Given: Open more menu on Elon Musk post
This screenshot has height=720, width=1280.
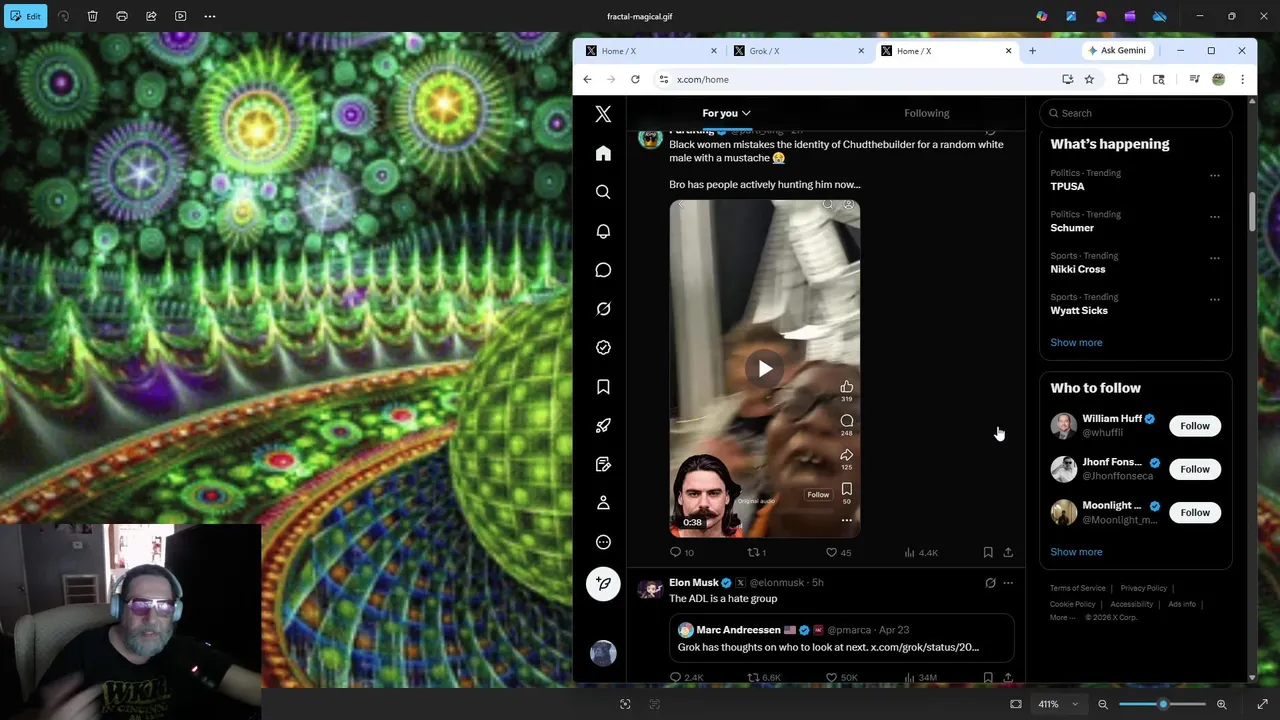Looking at the screenshot, I should click(1008, 583).
